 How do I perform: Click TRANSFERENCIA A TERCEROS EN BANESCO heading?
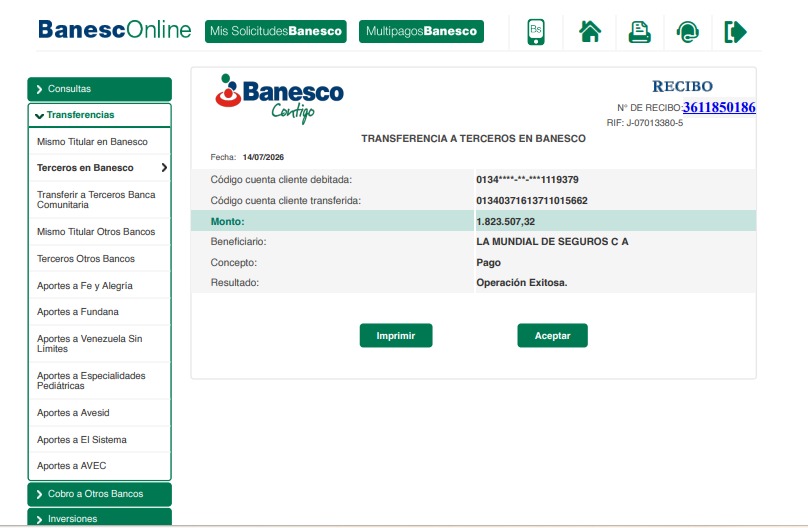(x=474, y=139)
